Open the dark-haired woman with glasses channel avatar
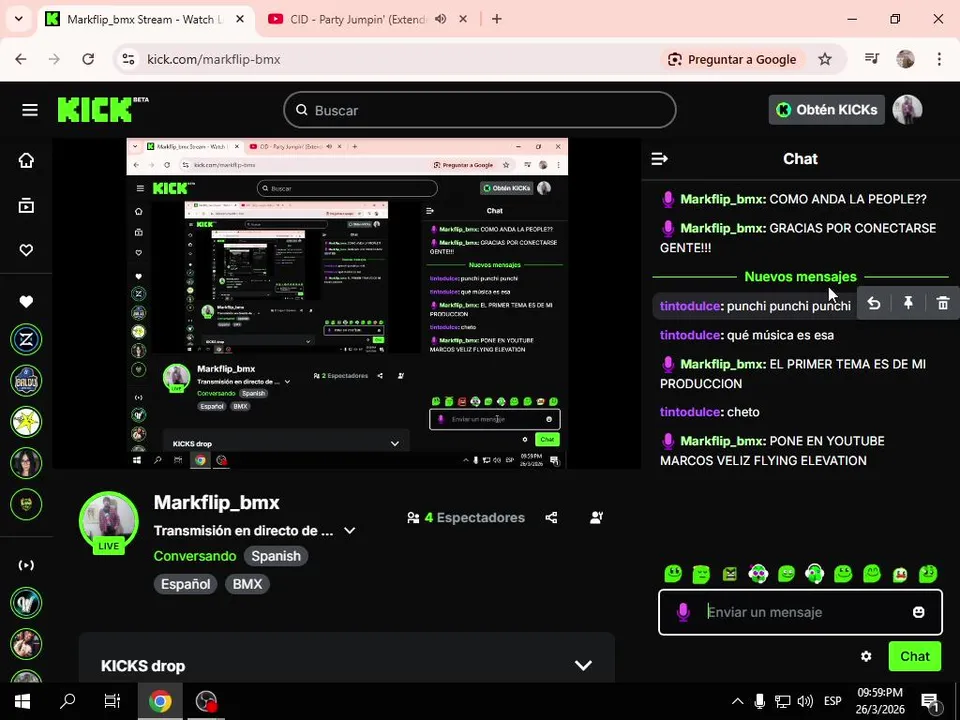960x720 pixels. tap(26, 463)
